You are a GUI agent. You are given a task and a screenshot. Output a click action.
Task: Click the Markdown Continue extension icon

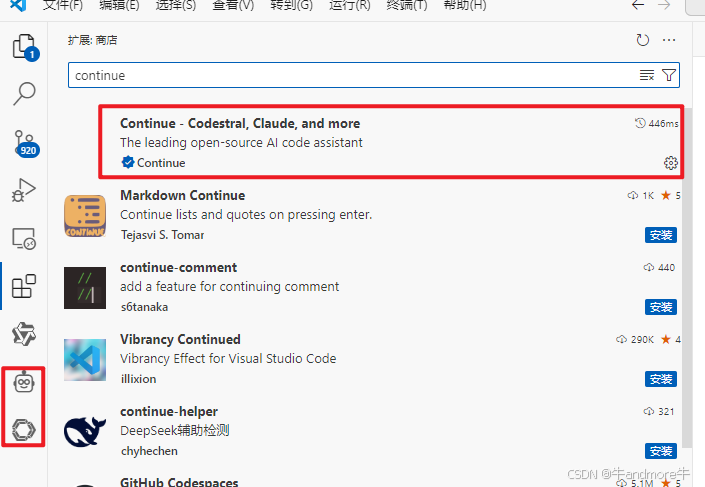[x=85, y=216]
